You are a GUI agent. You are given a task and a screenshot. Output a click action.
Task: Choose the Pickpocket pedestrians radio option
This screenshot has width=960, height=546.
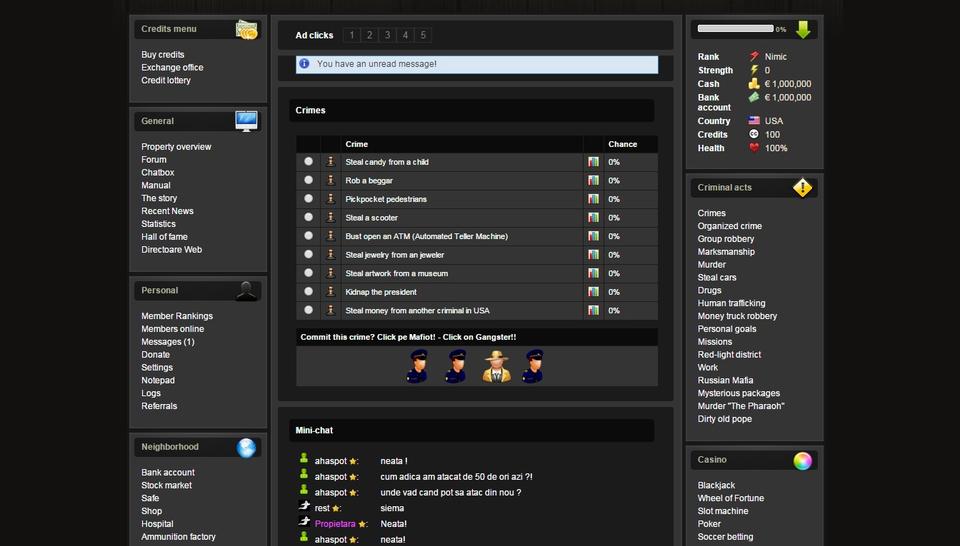pos(308,199)
